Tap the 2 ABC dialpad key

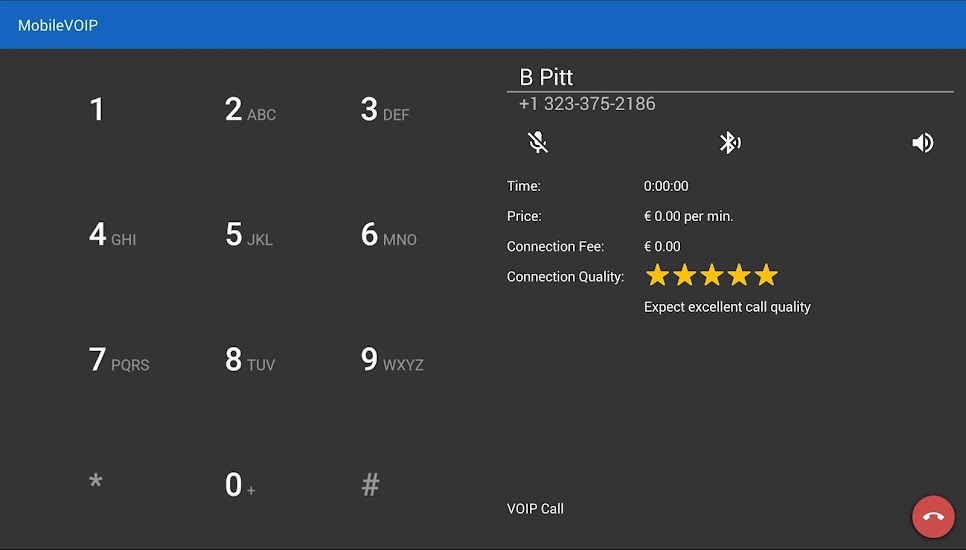pos(250,110)
